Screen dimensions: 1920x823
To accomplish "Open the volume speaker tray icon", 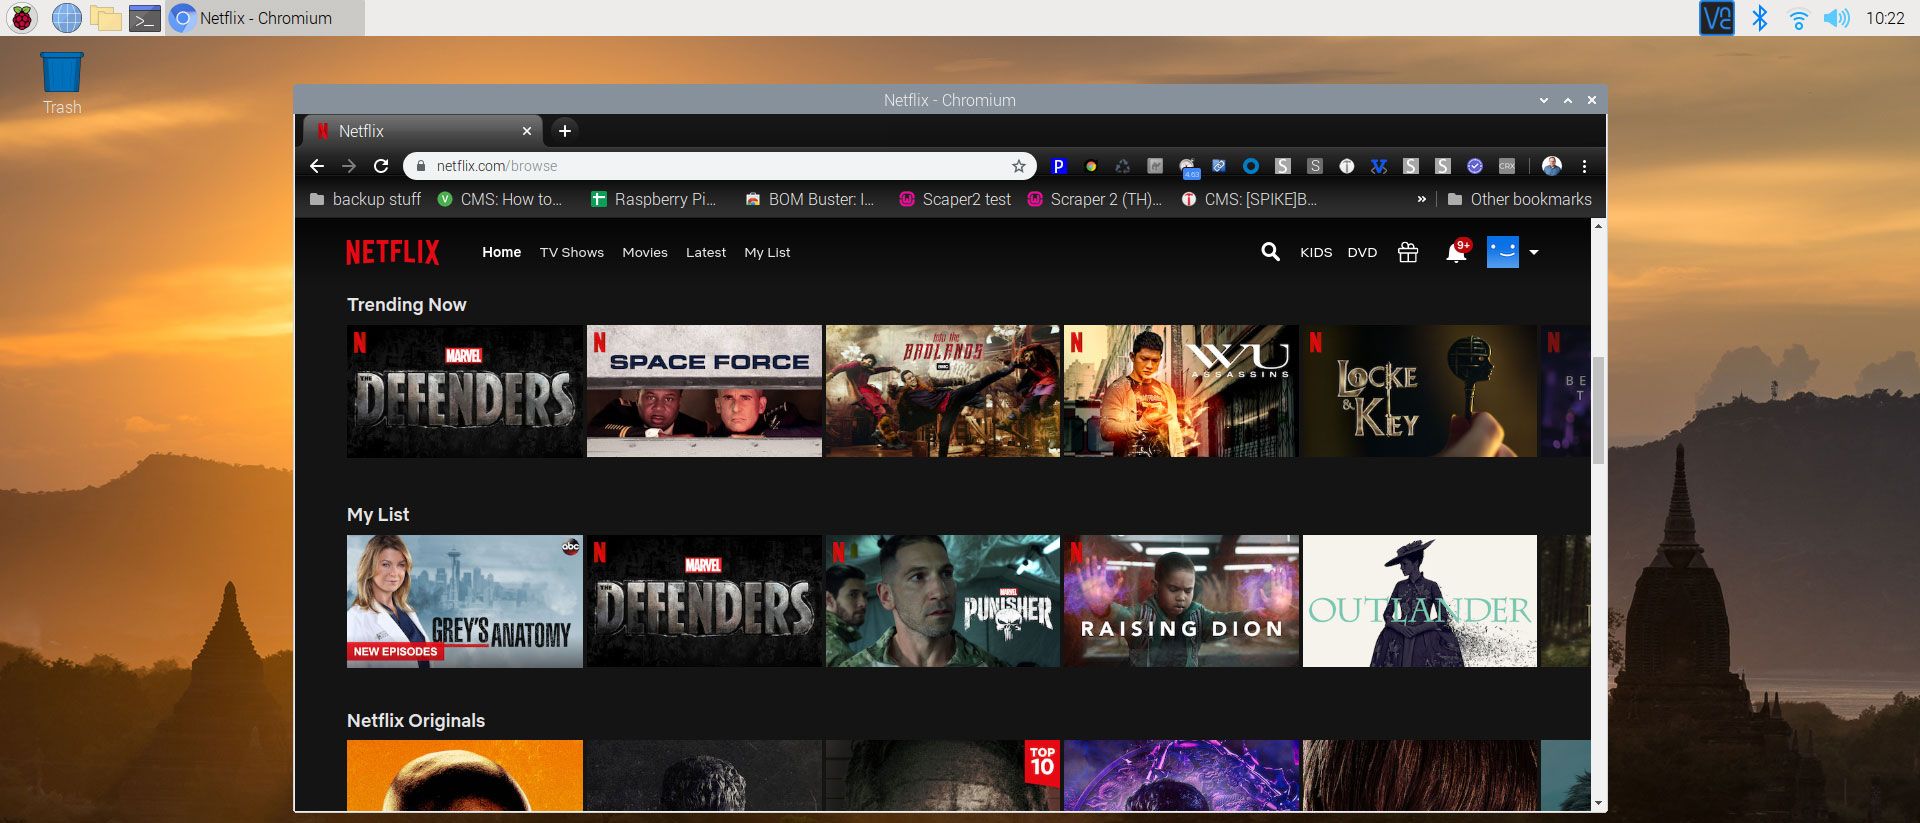I will point(1837,18).
